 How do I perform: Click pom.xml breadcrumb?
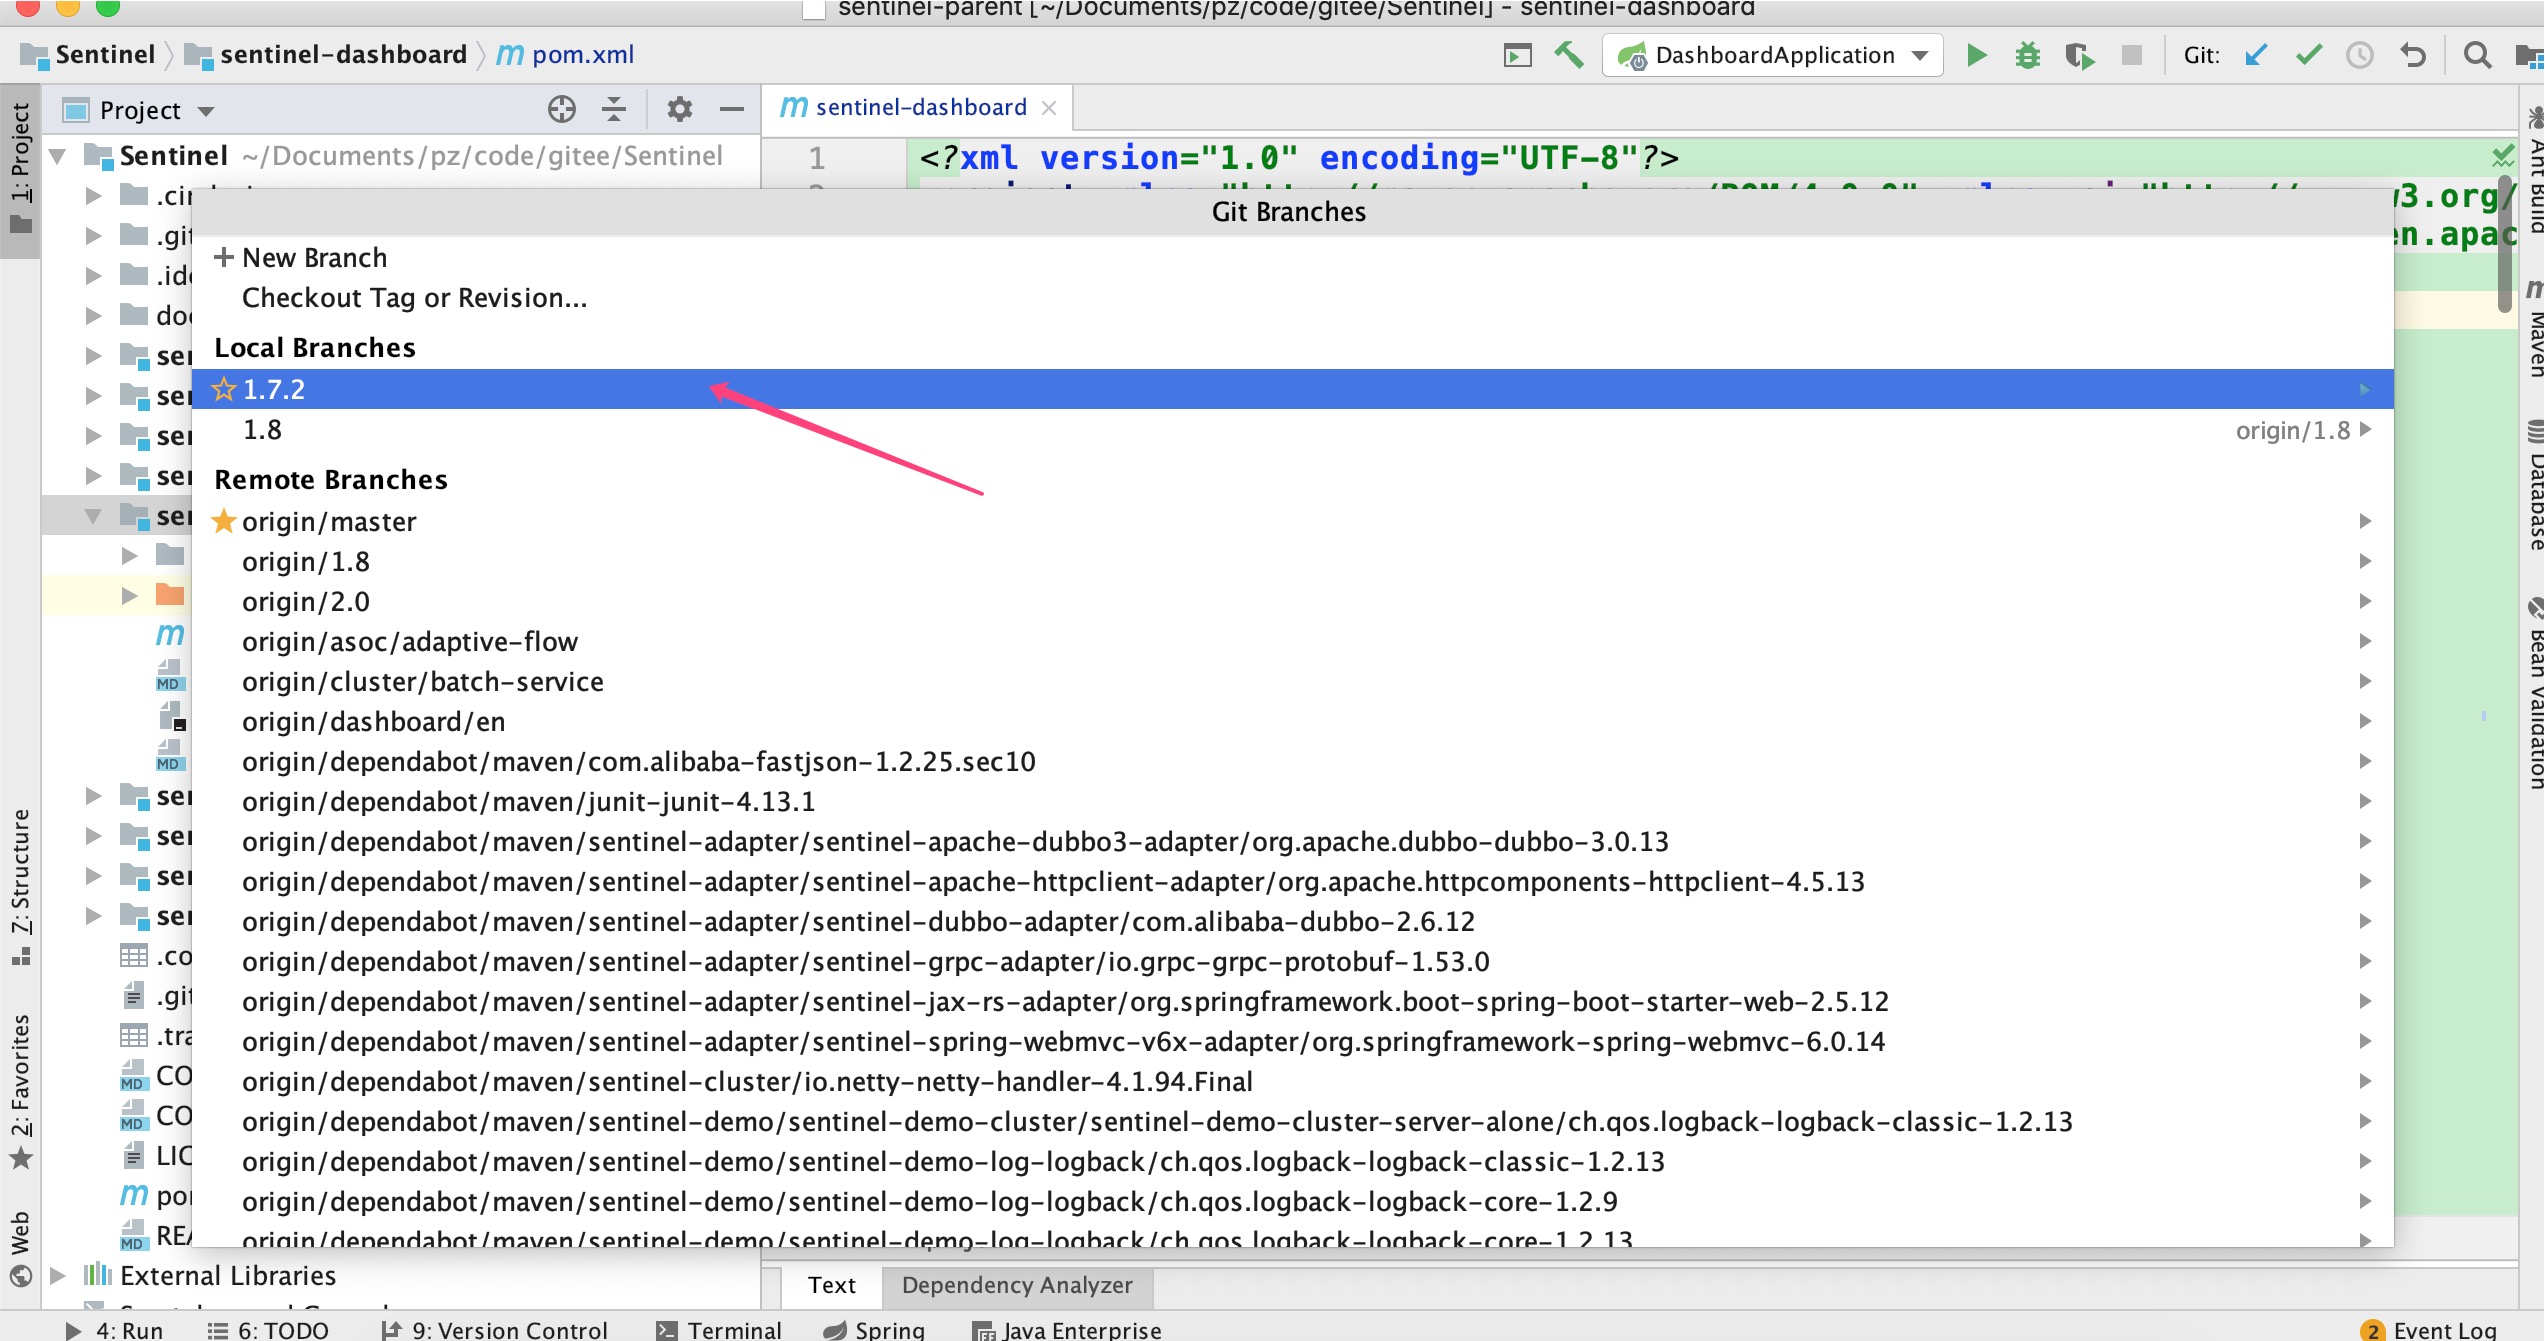(x=566, y=55)
